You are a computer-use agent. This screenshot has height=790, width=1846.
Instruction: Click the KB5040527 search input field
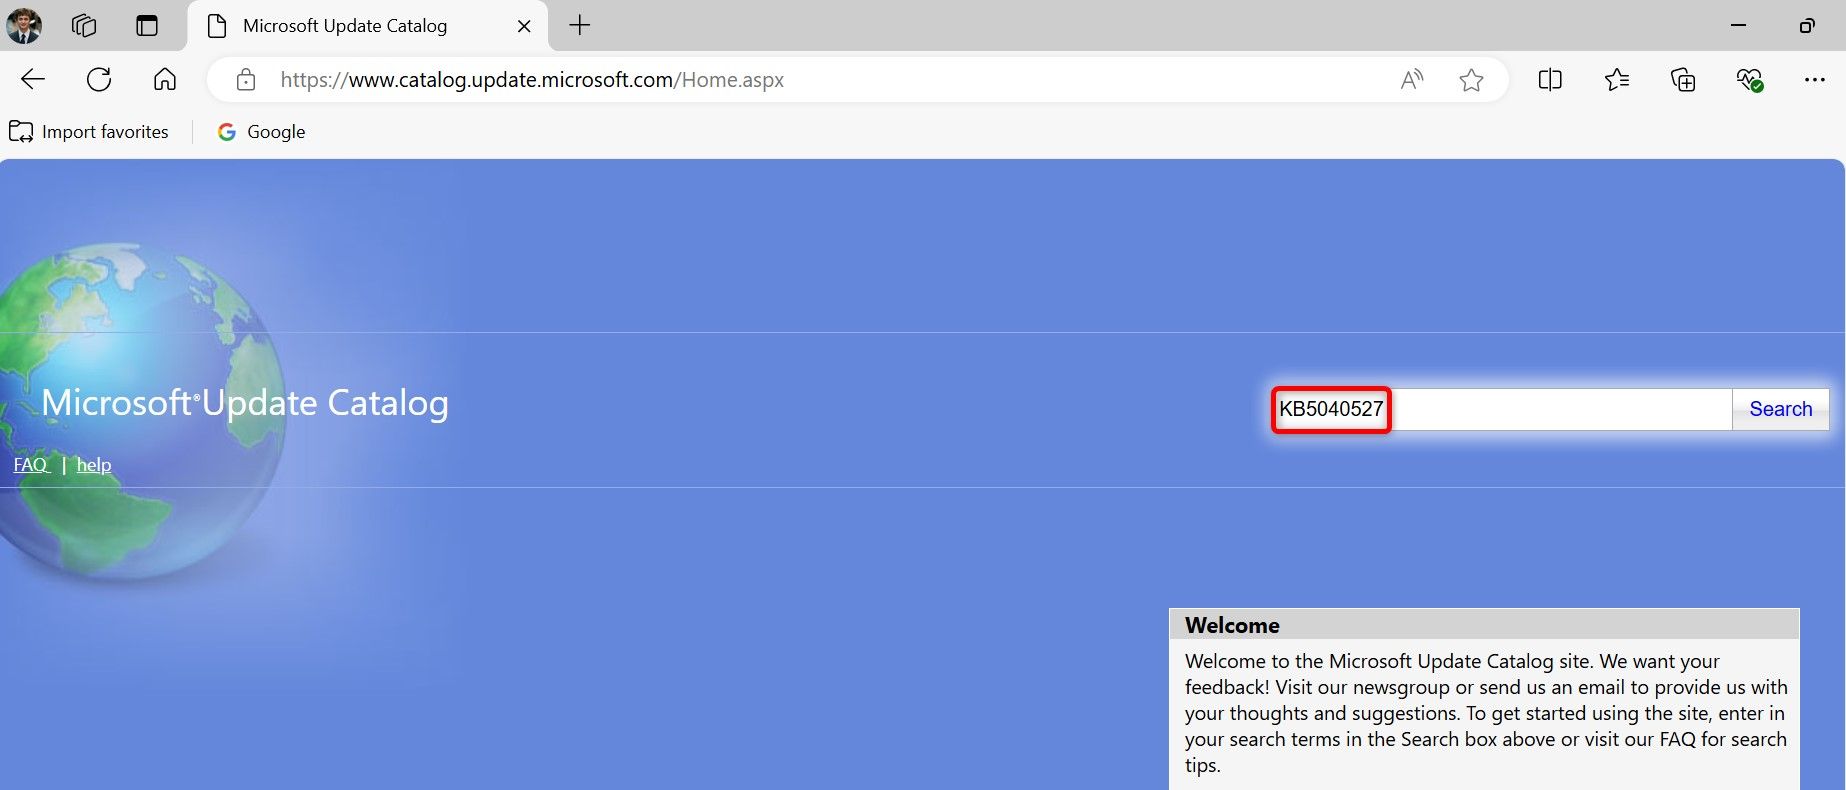[1502, 409]
